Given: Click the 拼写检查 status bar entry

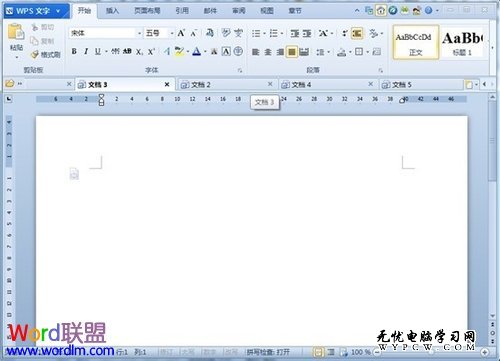Looking at the screenshot, I should pyautogui.click(x=268, y=352).
